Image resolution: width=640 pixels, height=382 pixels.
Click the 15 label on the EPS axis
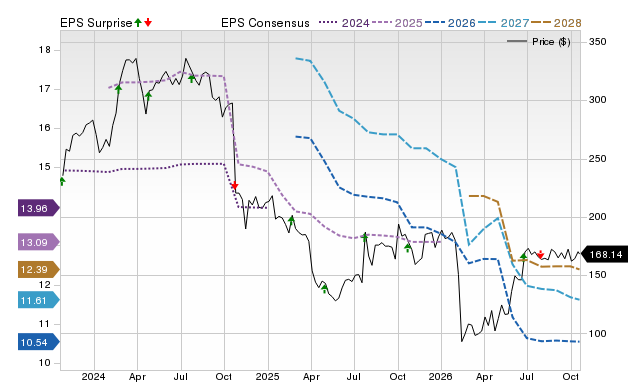tap(44, 167)
